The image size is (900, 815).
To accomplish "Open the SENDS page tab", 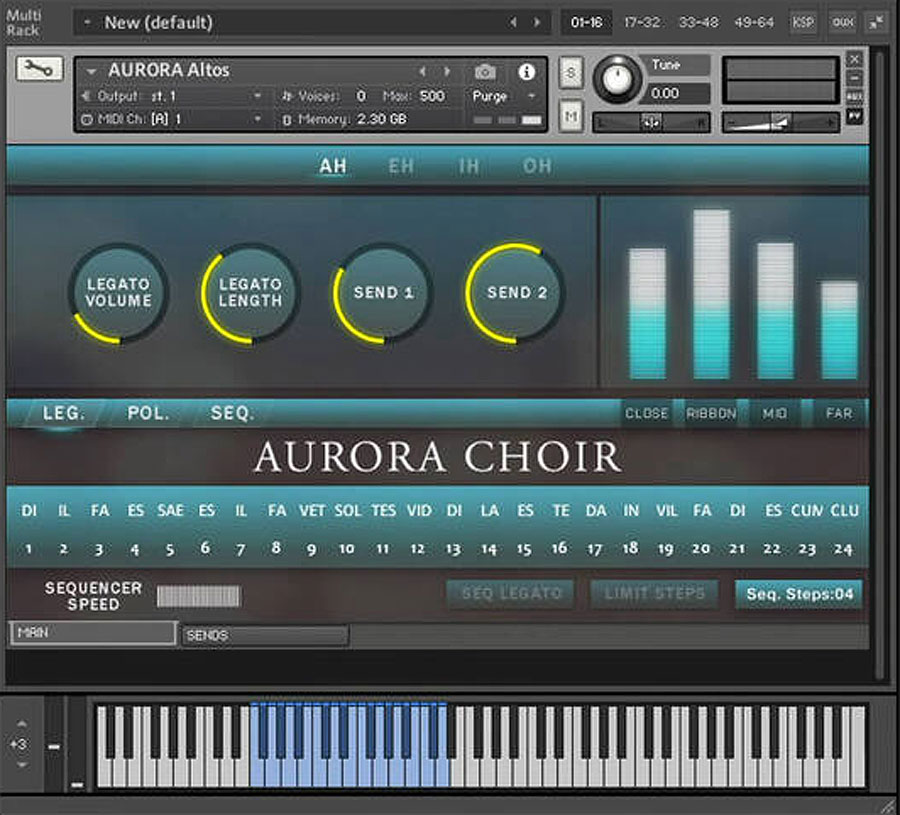I will tap(265, 635).
